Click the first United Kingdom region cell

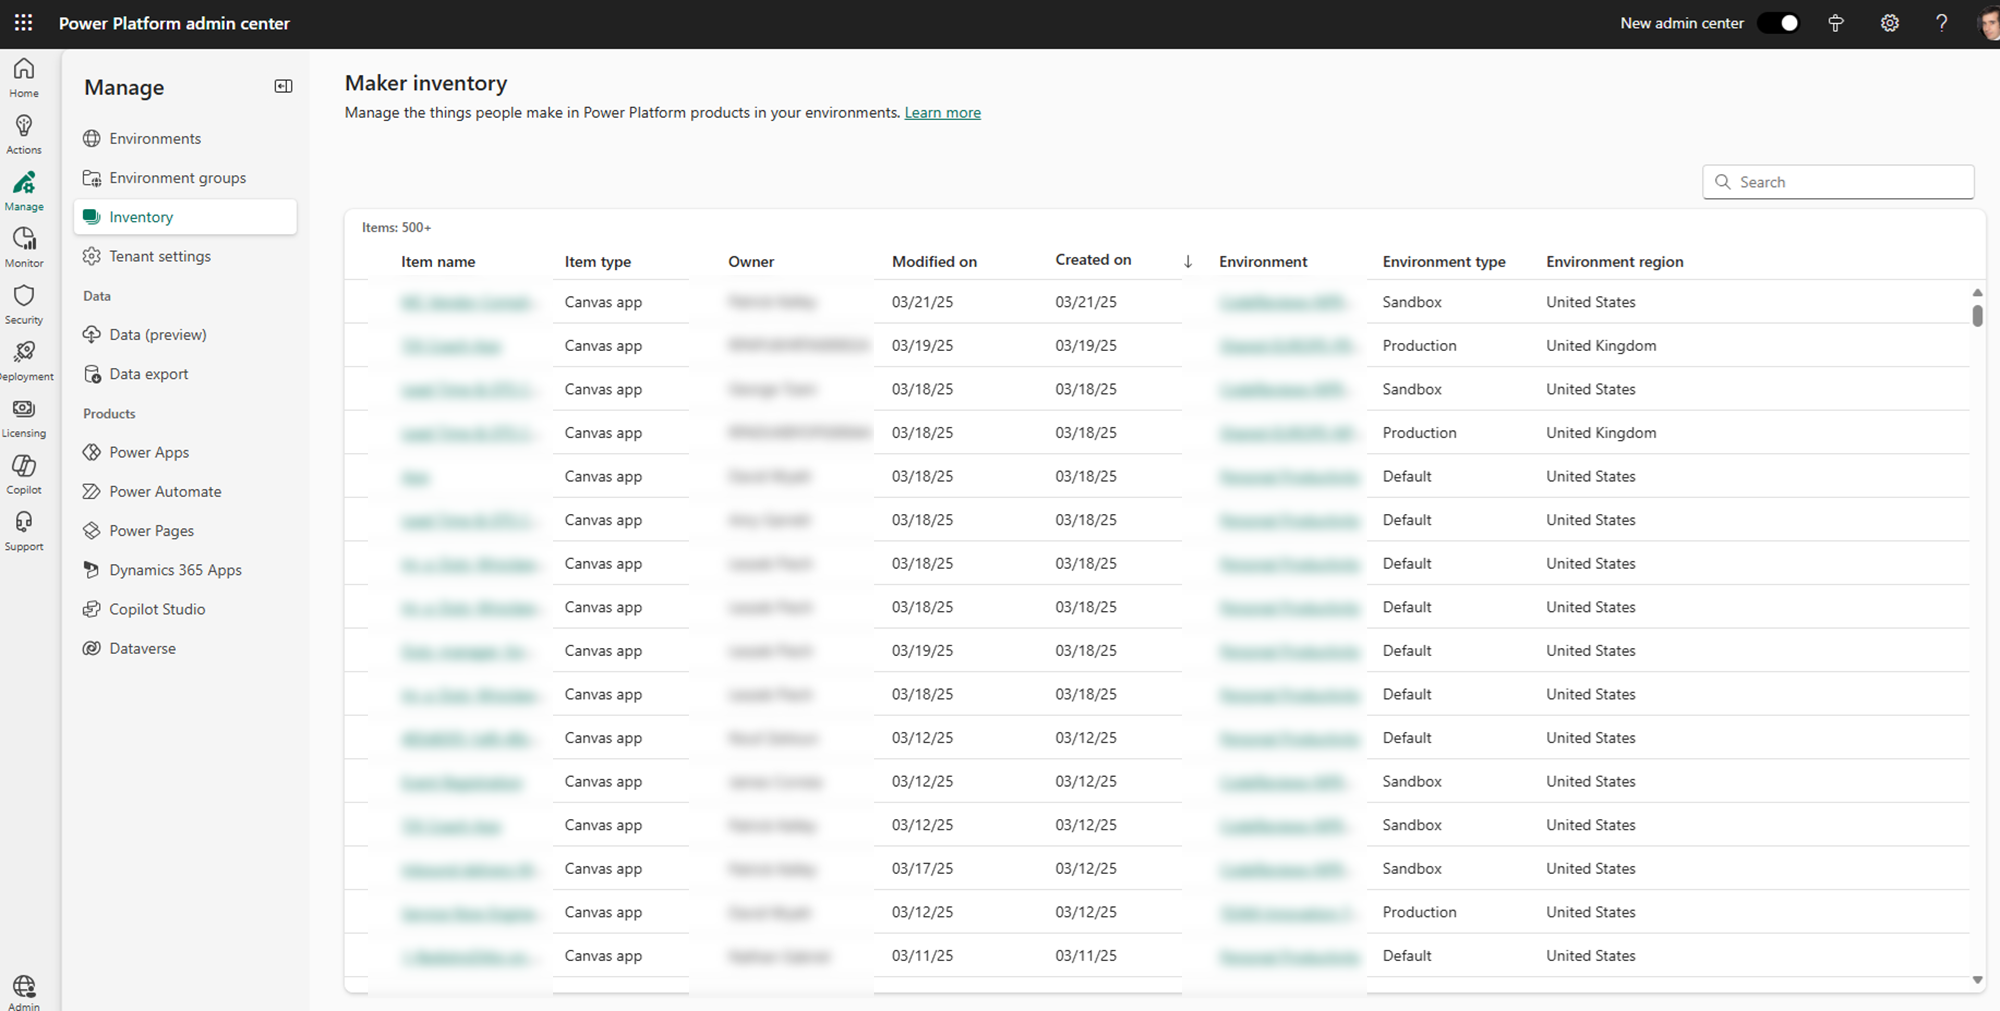(x=1601, y=346)
